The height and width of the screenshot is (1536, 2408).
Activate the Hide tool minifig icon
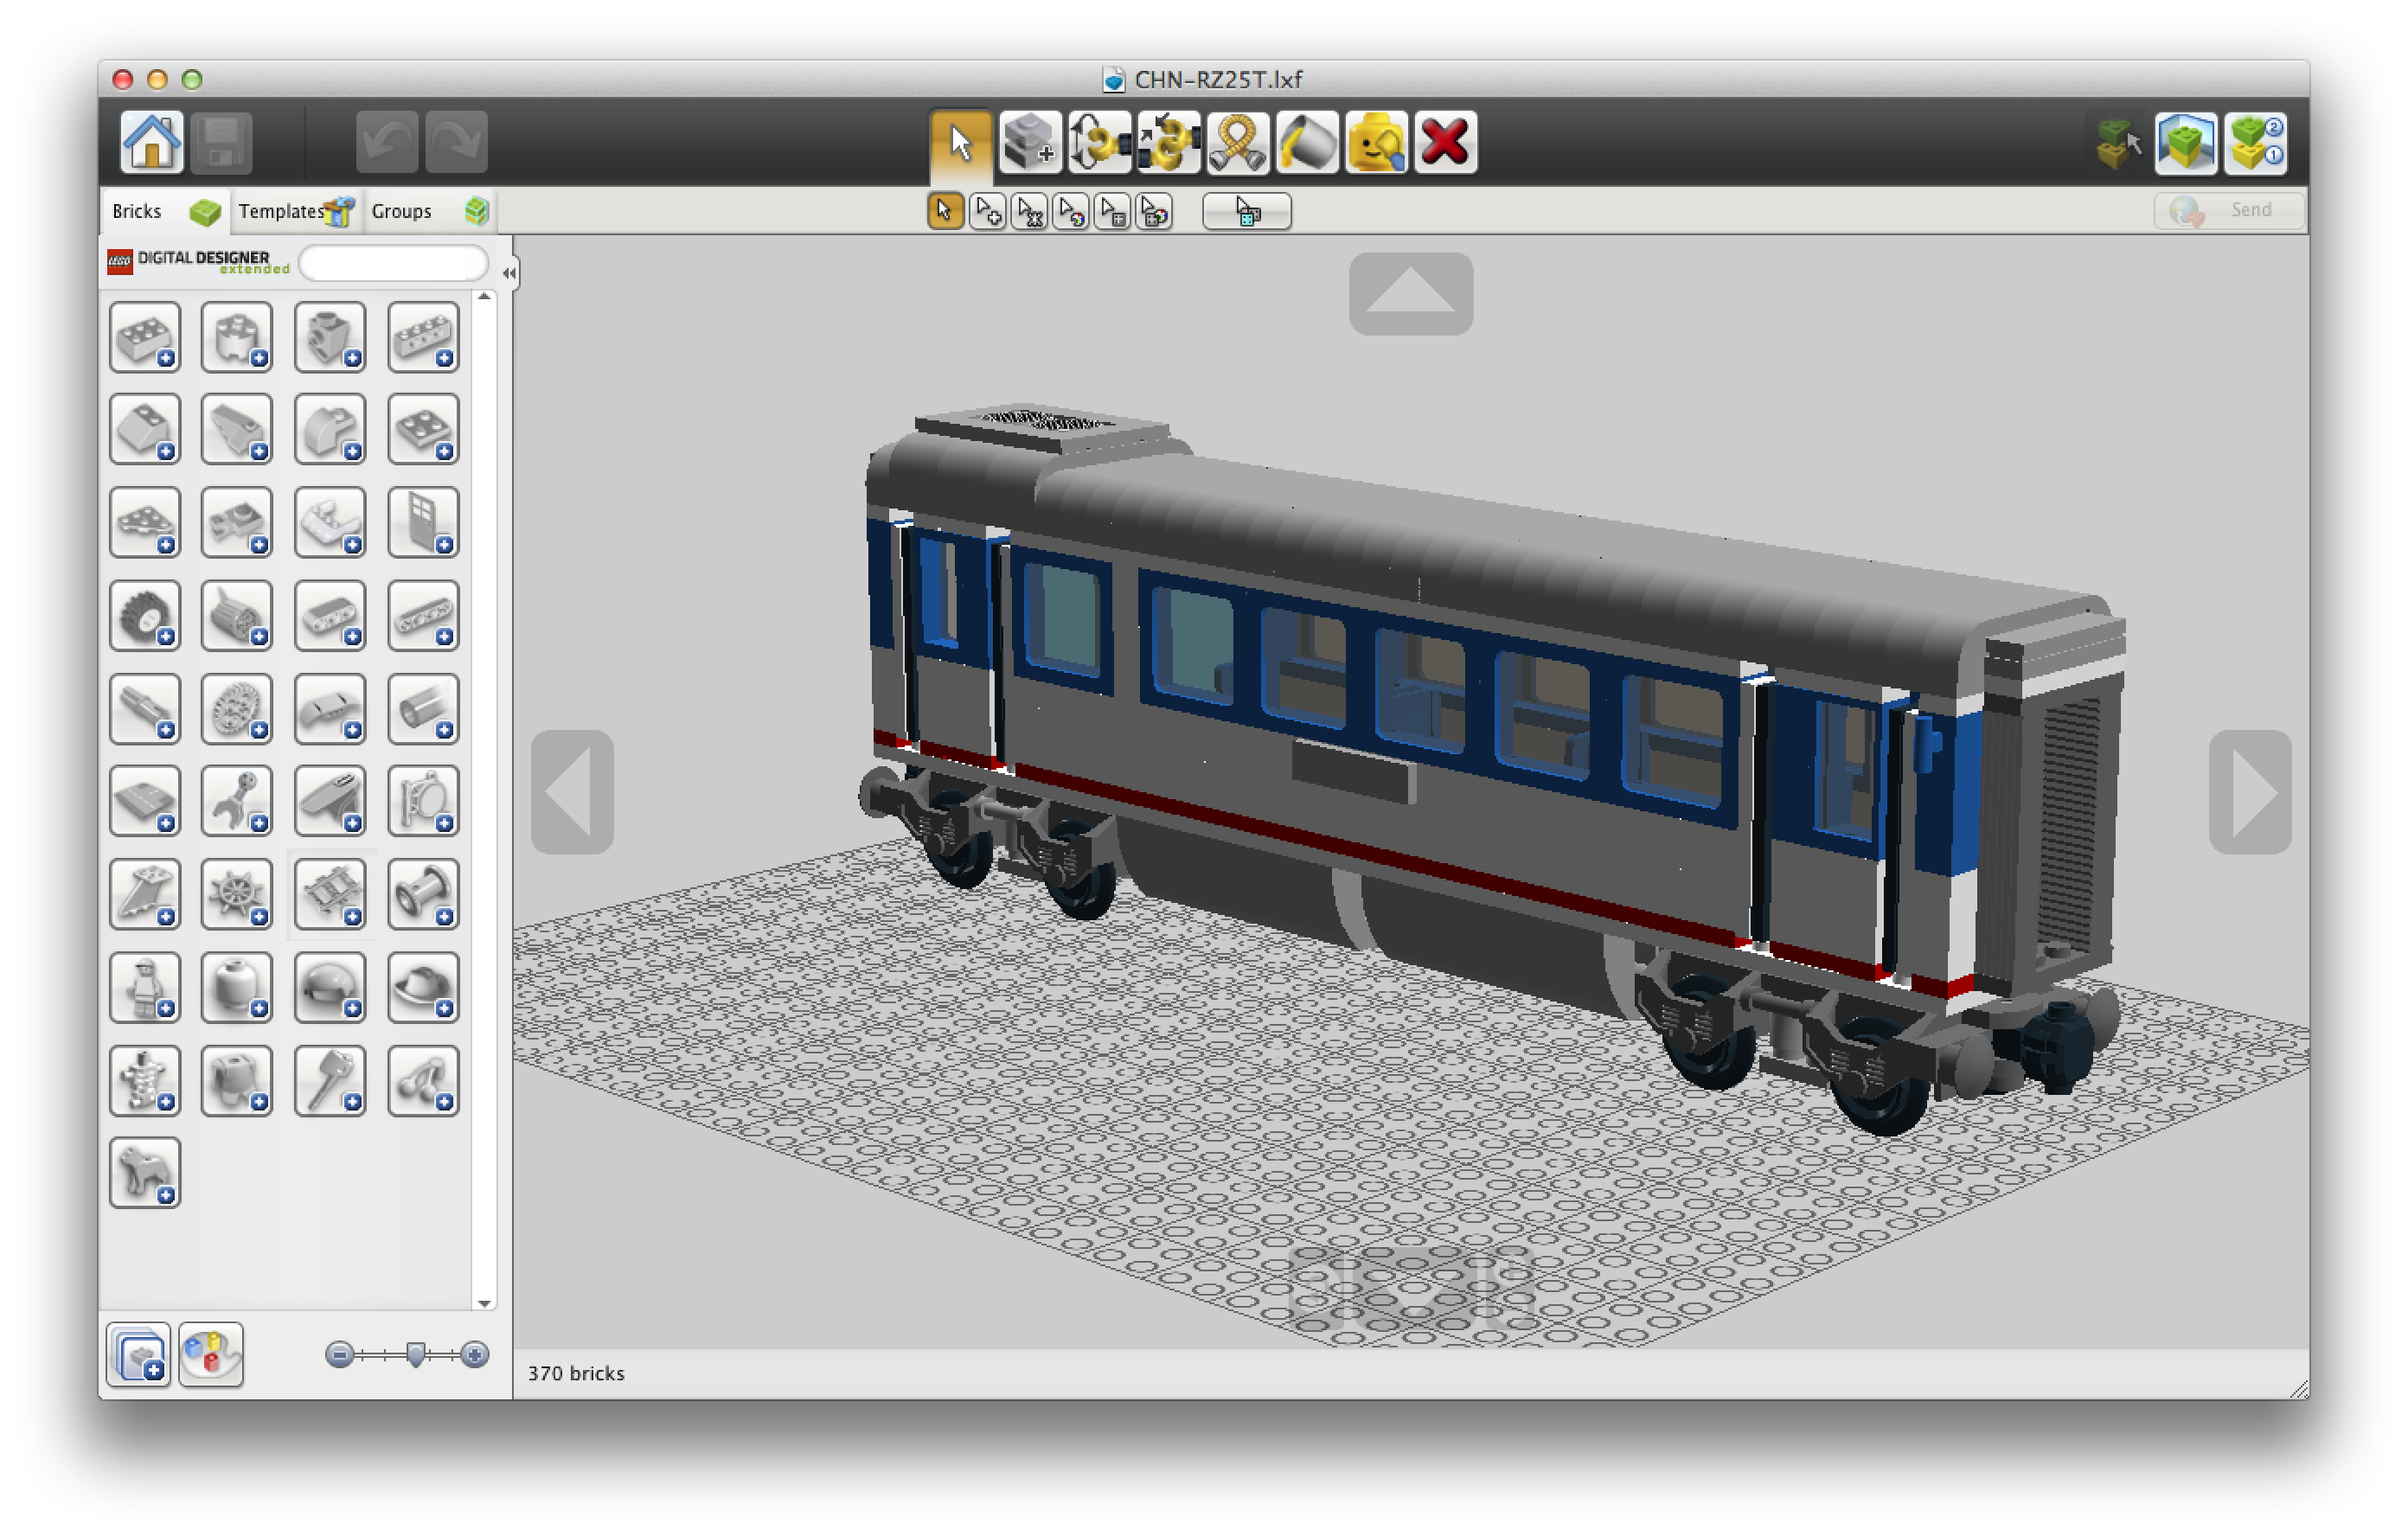1376,143
